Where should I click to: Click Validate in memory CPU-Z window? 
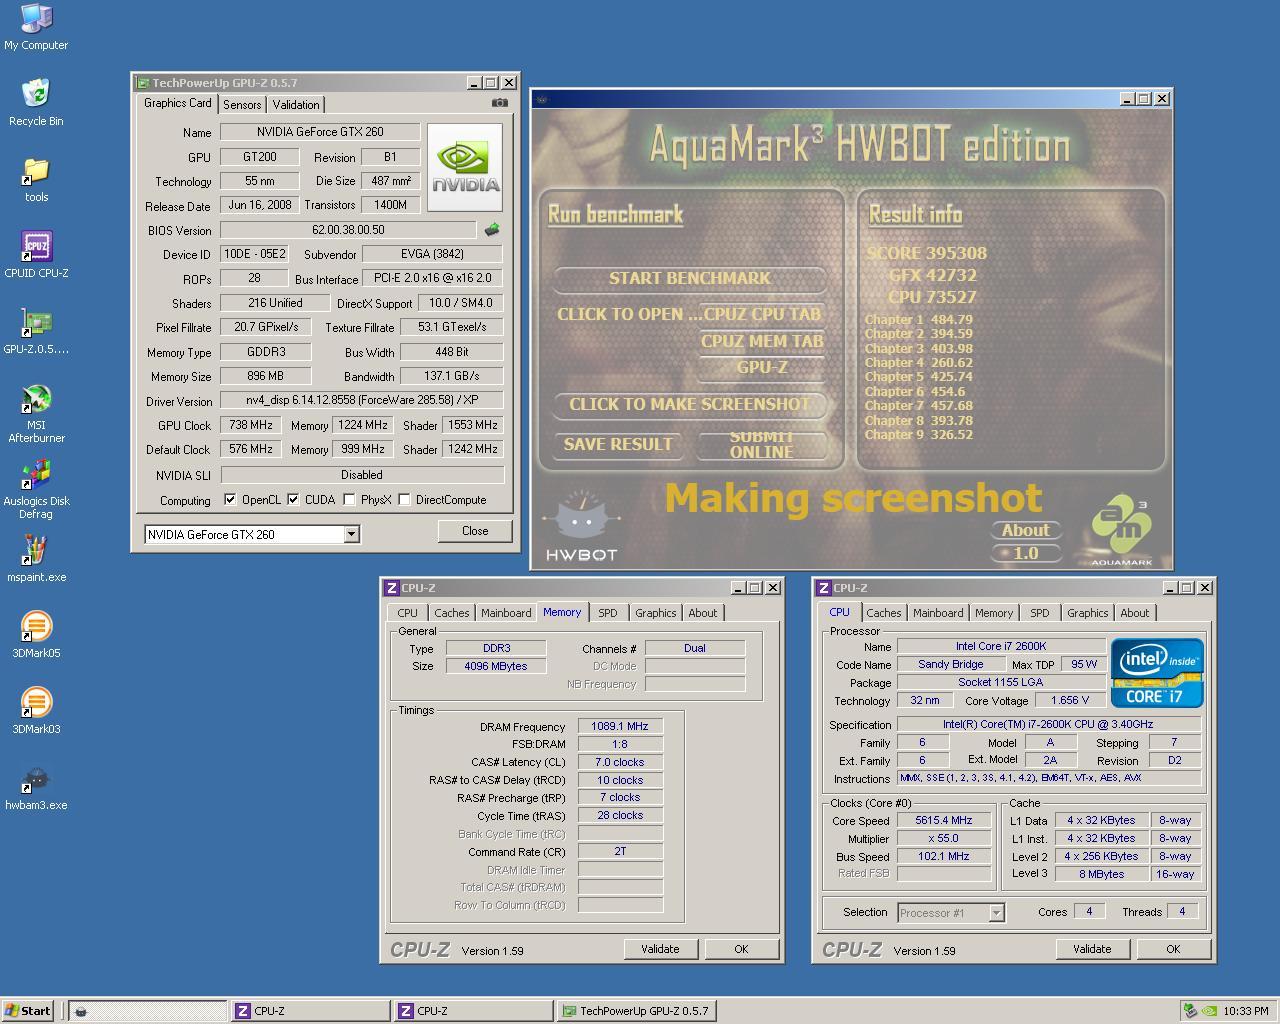tap(660, 949)
